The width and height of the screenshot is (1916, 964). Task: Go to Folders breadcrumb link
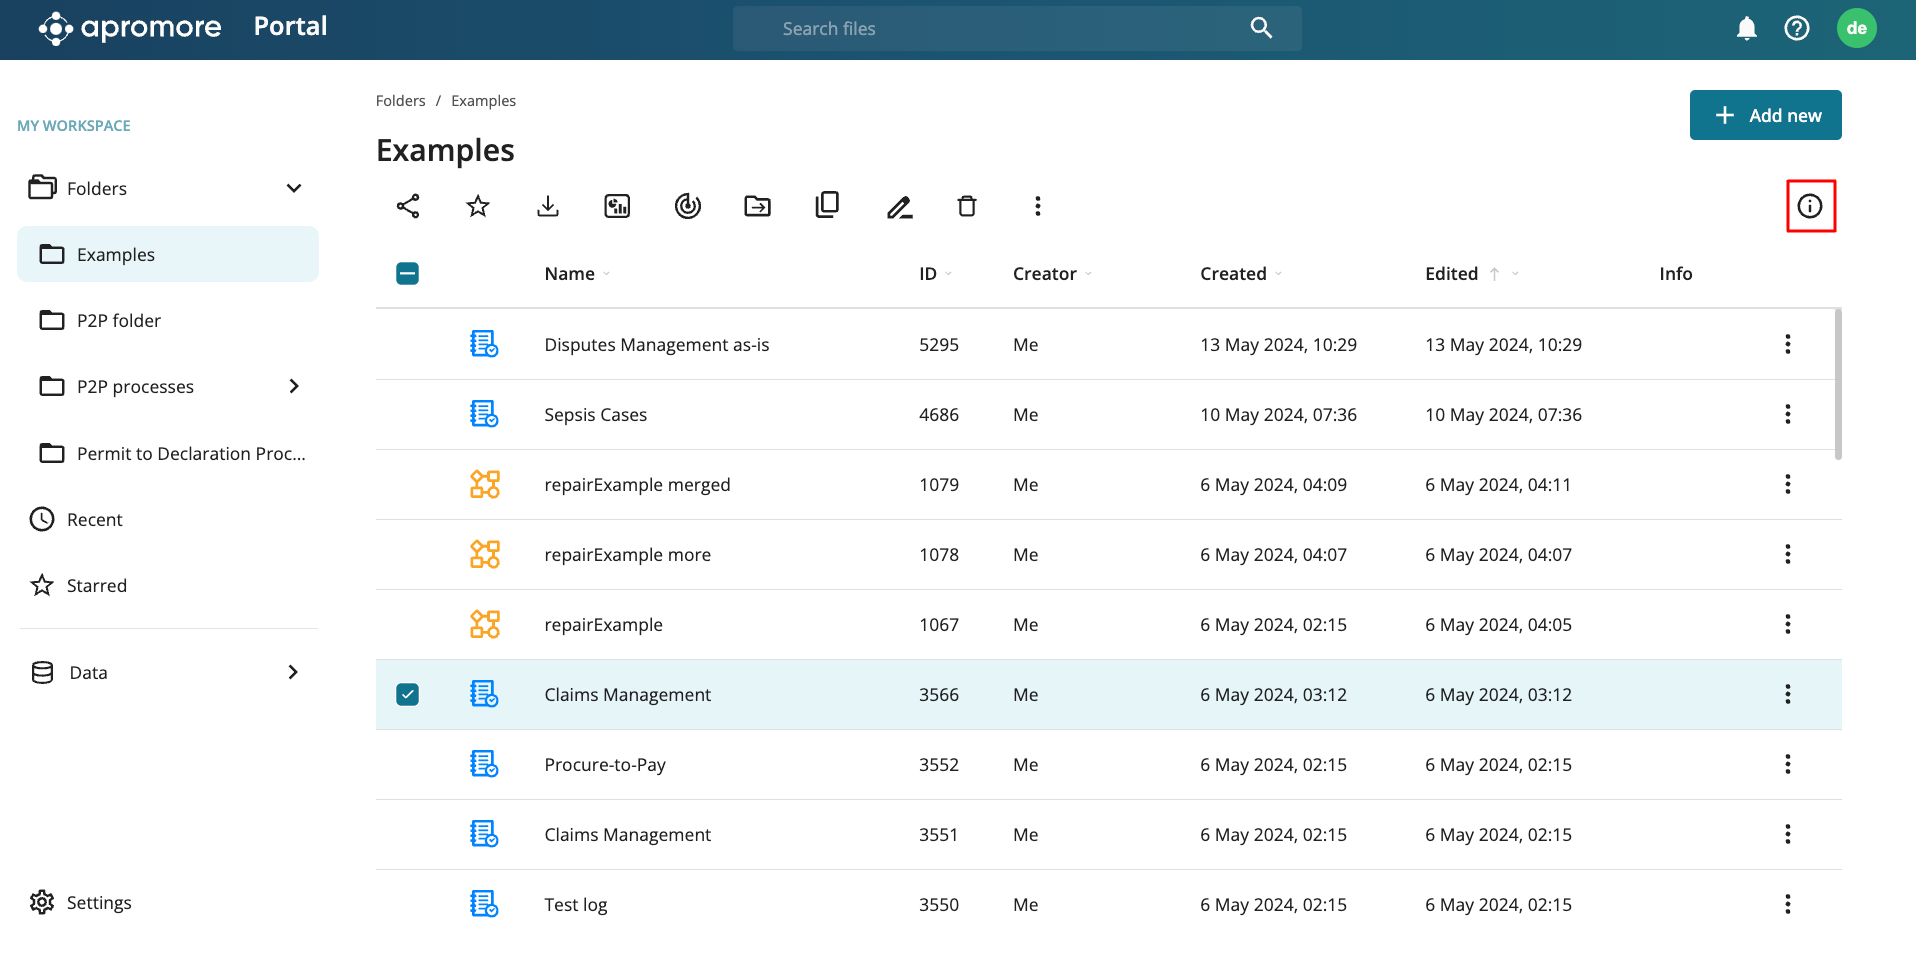pyautogui.click(x=400, y=101)
